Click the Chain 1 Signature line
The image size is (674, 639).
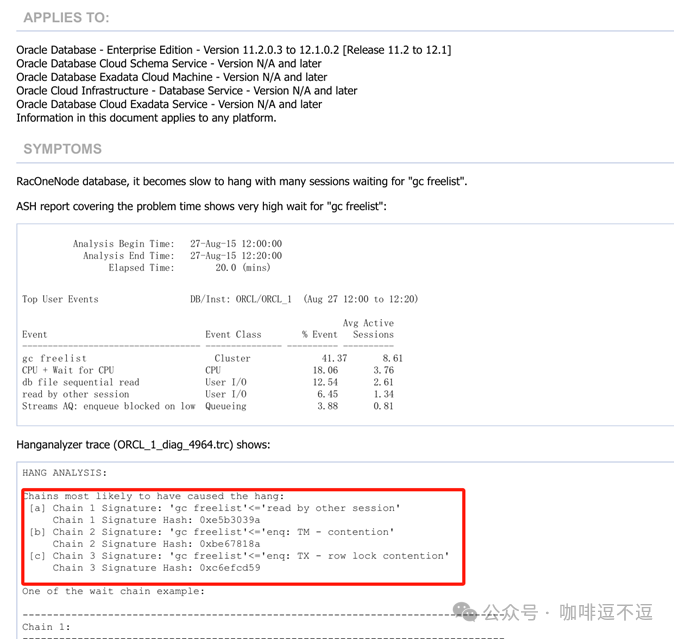click(x=215, y=508)
